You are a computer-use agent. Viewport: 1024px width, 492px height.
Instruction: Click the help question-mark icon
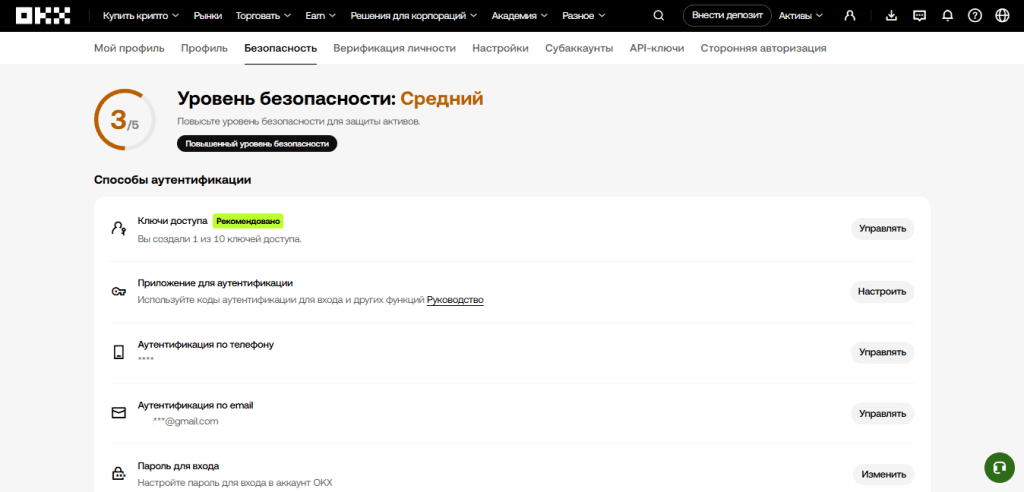(x=975, y=16)
